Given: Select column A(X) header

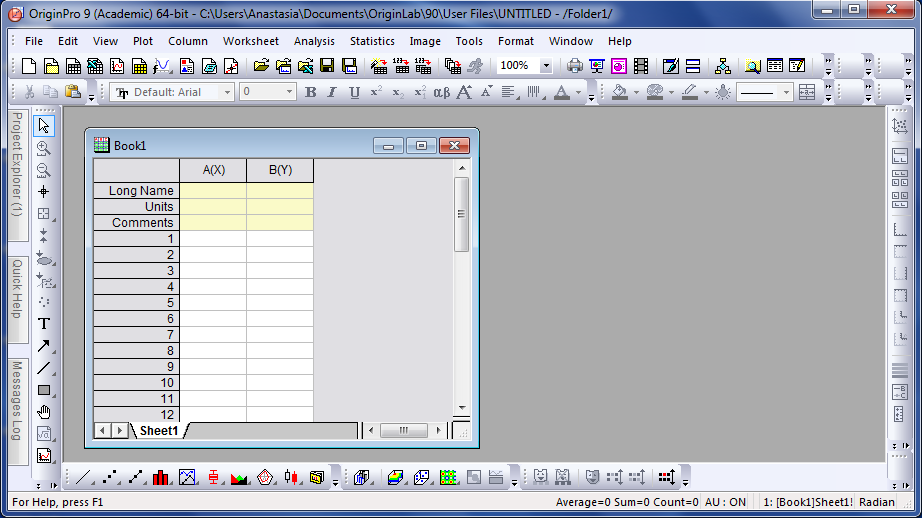Looking at the screenshot, I should (x=213, y=170).
